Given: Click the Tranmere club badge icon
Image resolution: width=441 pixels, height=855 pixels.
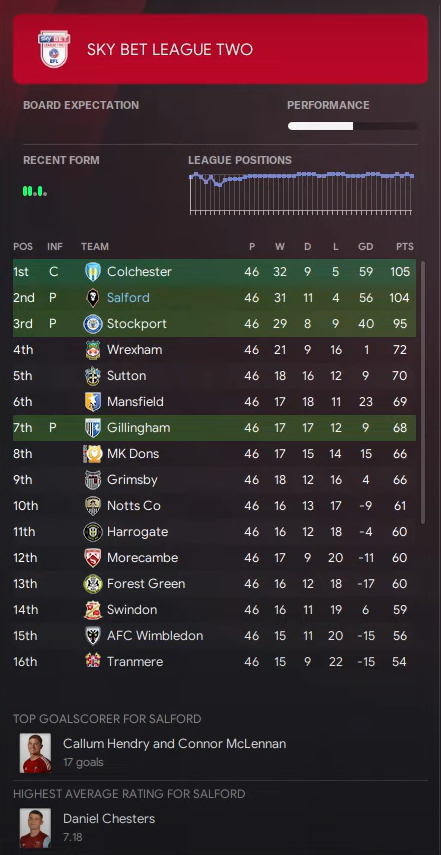Looking at the screenshot, I should [93, 661].
